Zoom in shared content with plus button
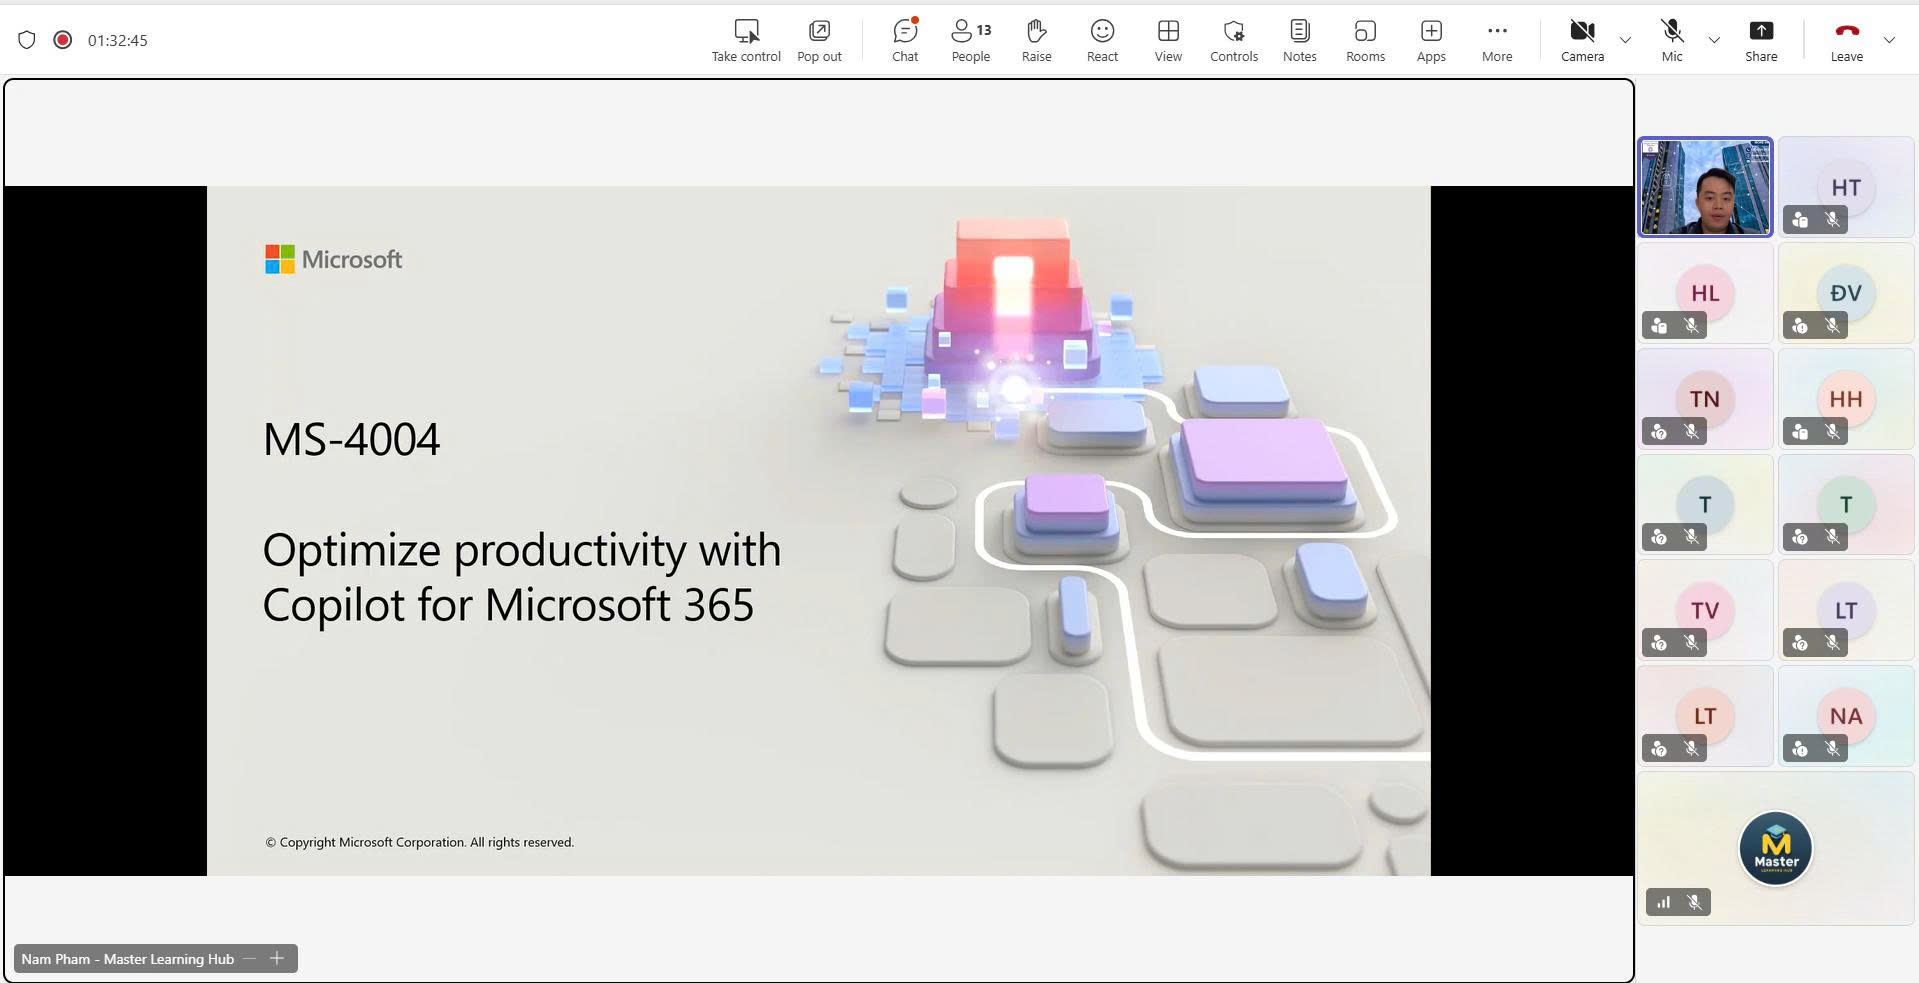 point(277,958)
